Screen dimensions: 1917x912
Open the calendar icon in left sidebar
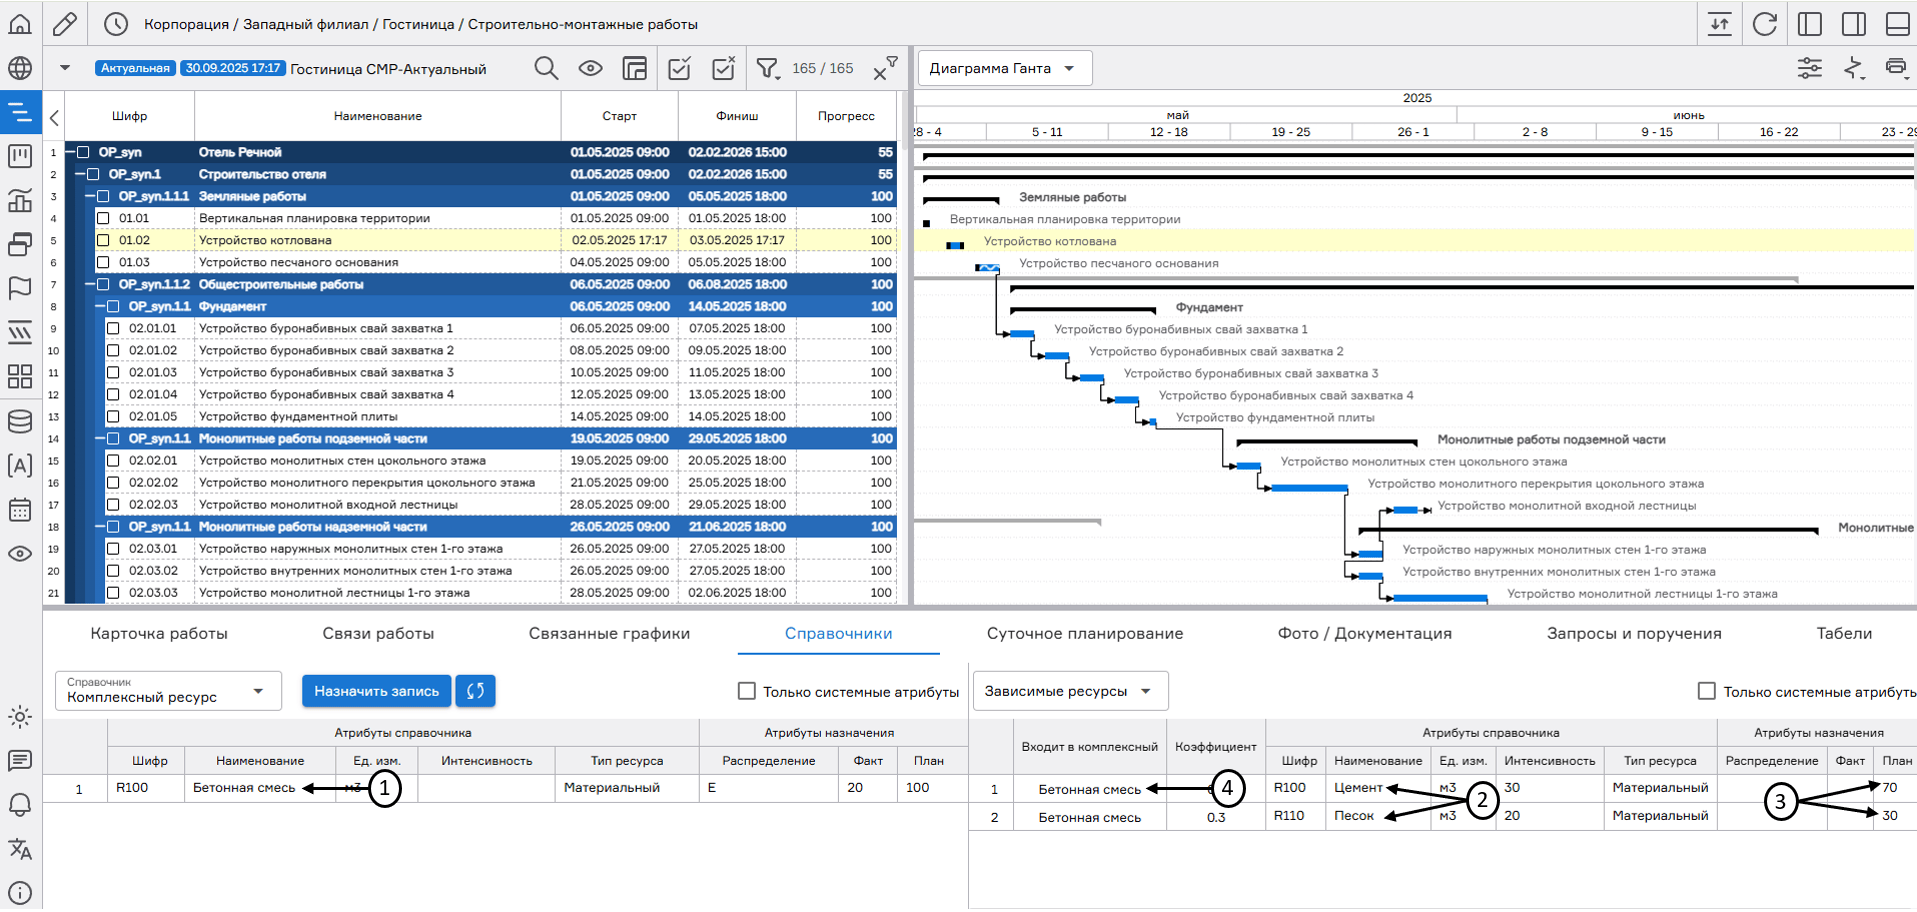pos(20,510)
